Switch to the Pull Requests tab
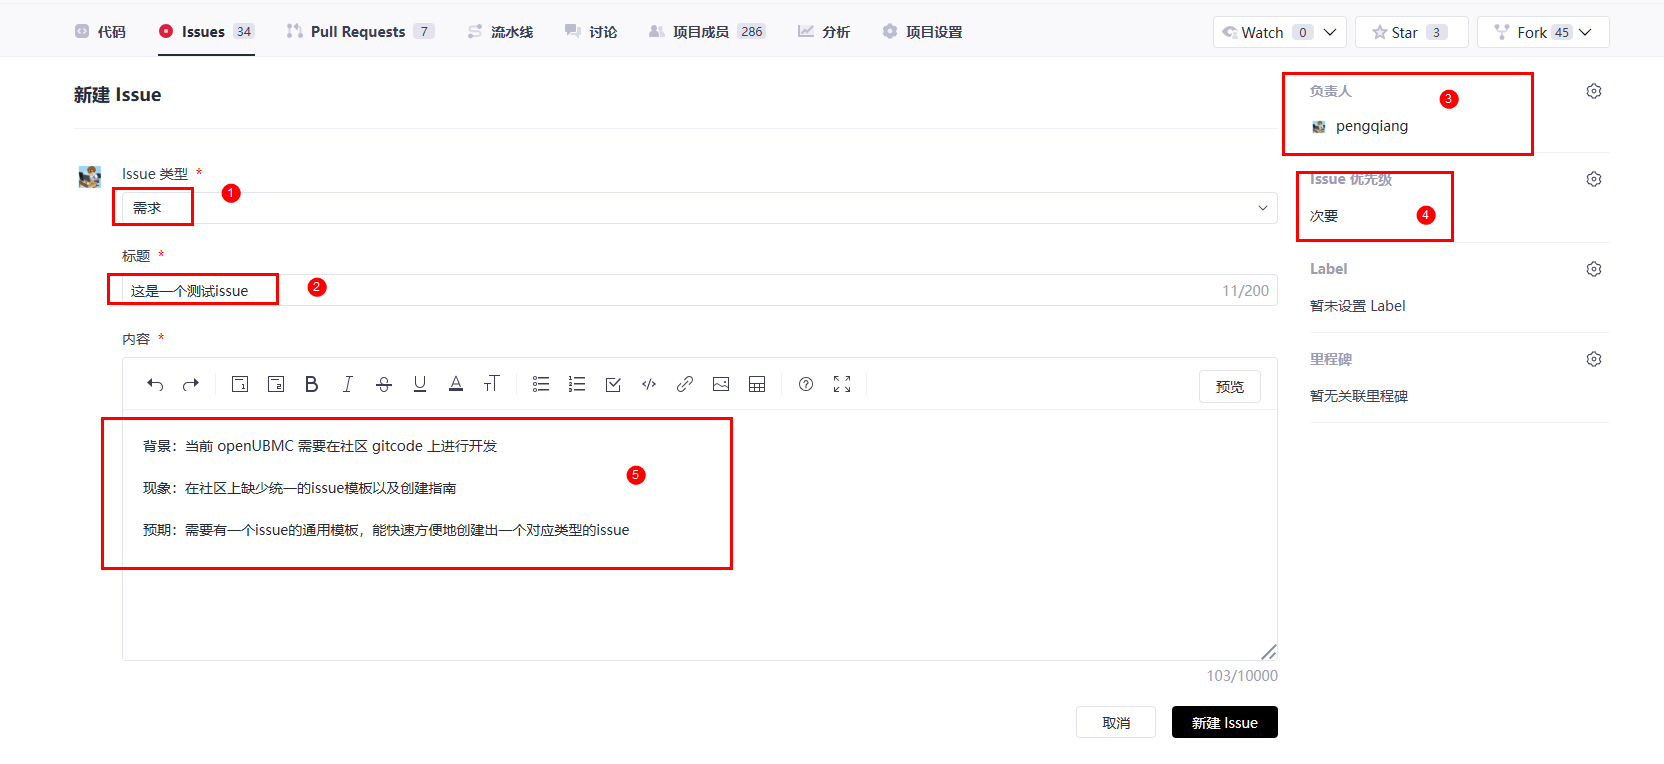Viewport: 1664px width, 764px height. coord(358,32)
